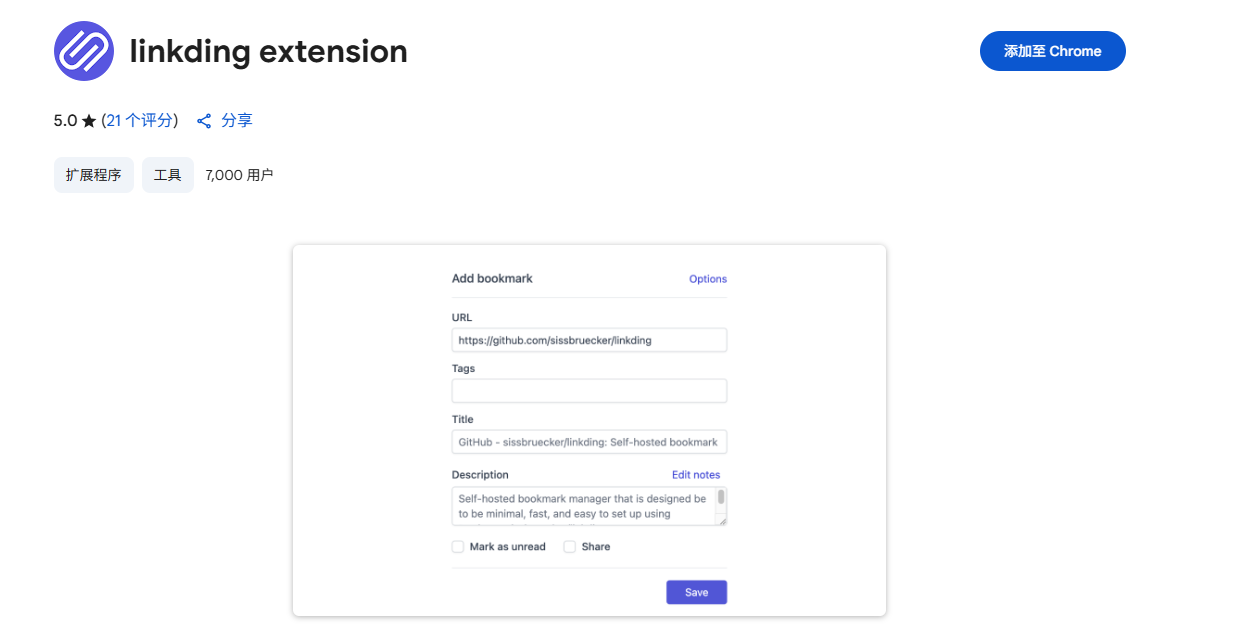Select the 扩展程序 category chip
The image size is (1245, 636).
94,175
